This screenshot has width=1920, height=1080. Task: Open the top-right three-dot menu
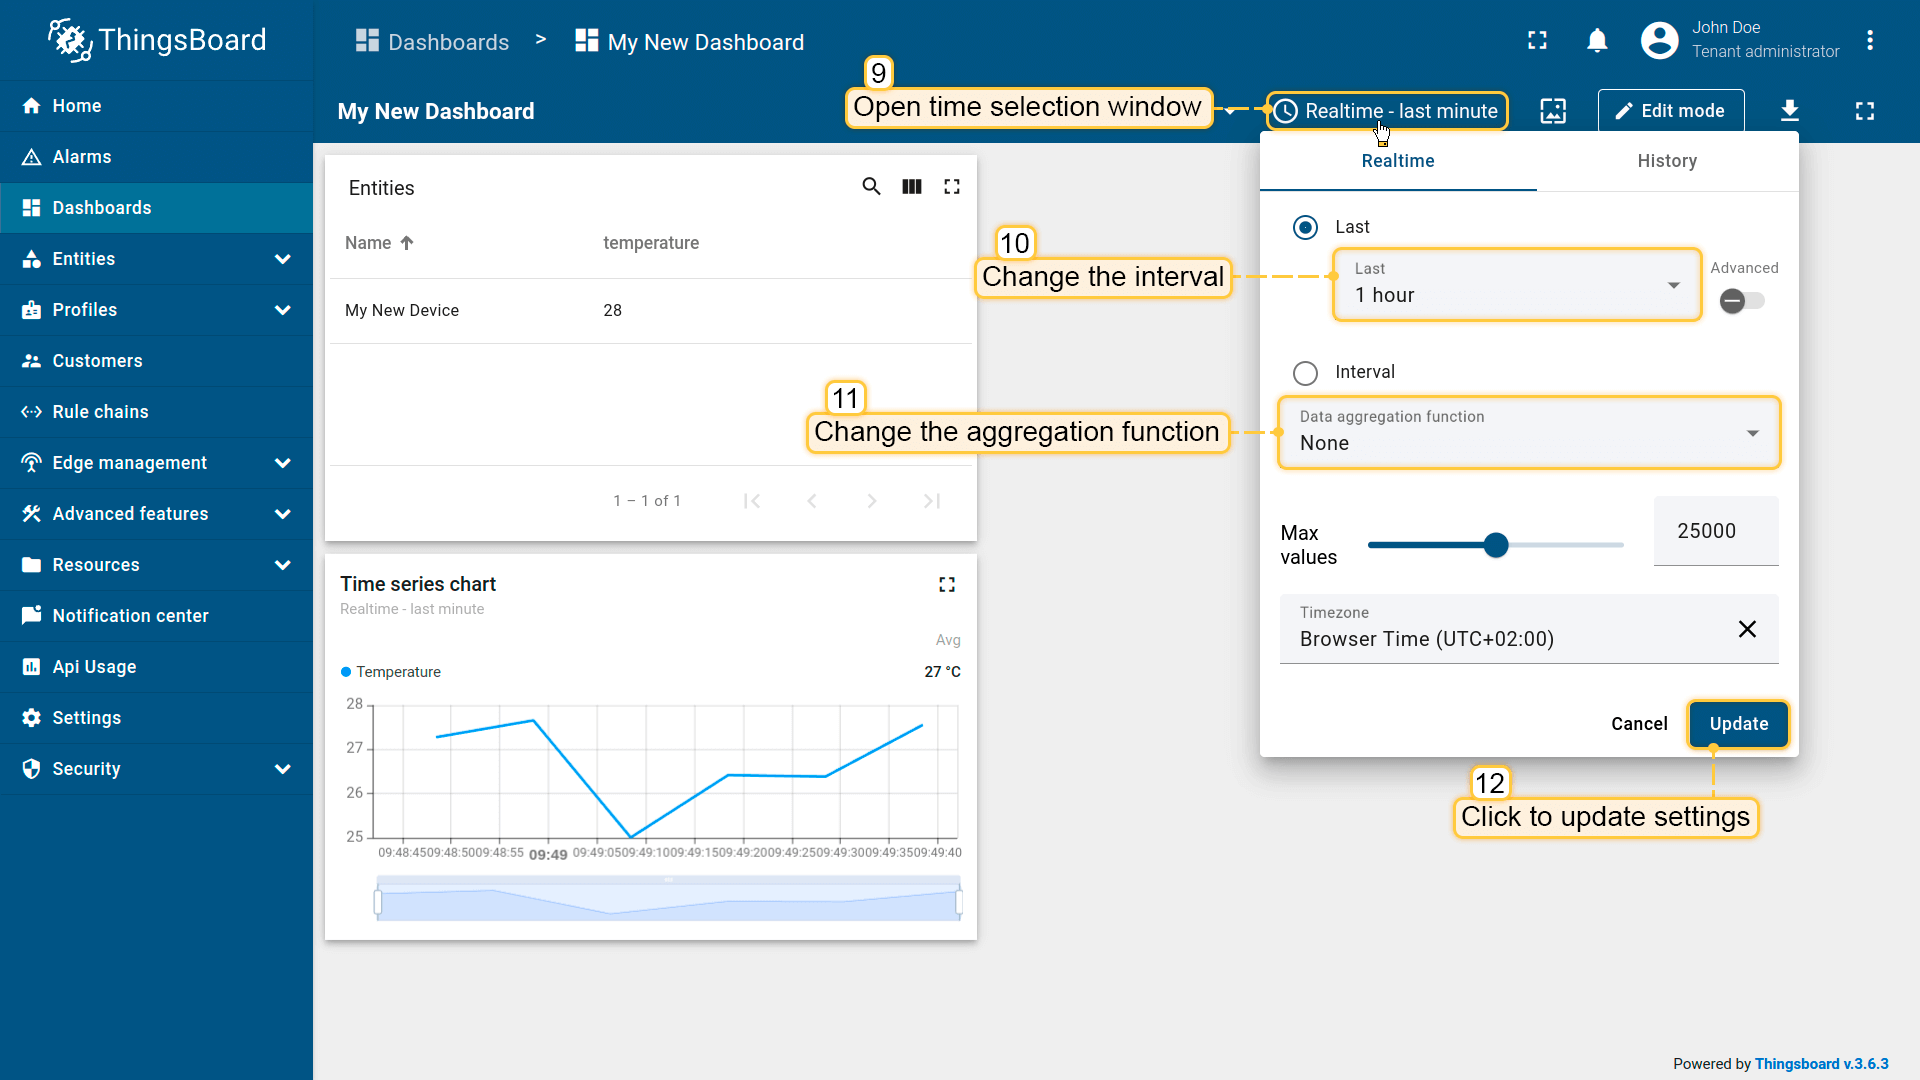coord(1869,40)
